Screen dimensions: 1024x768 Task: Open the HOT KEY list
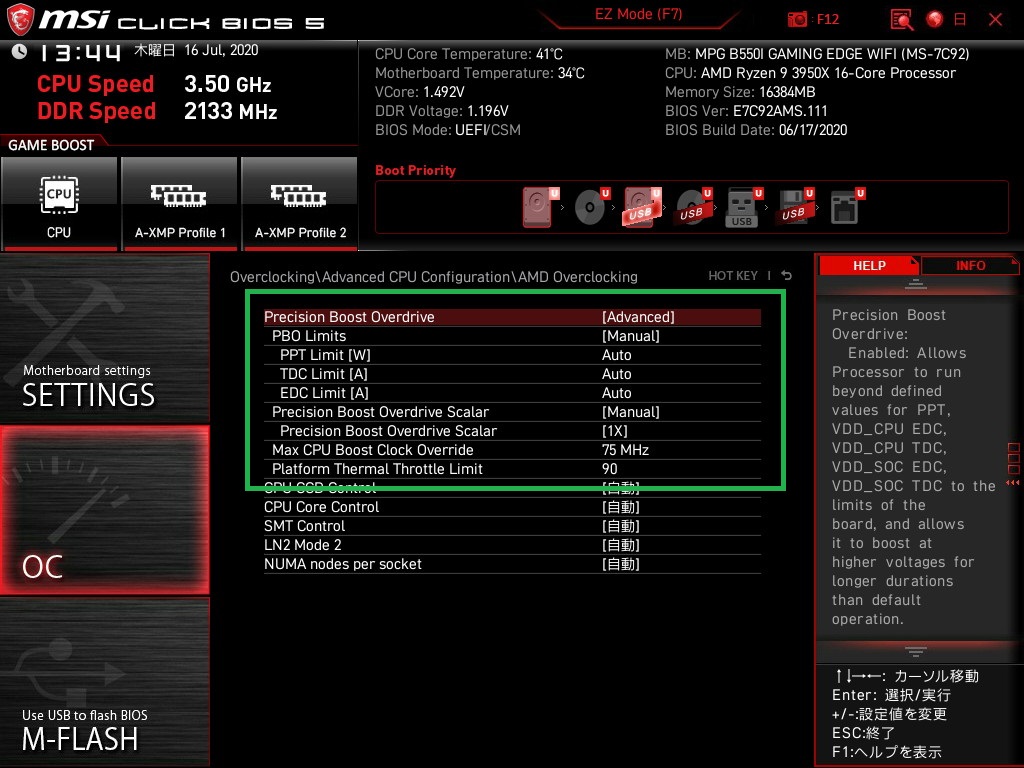pos(733,276)
